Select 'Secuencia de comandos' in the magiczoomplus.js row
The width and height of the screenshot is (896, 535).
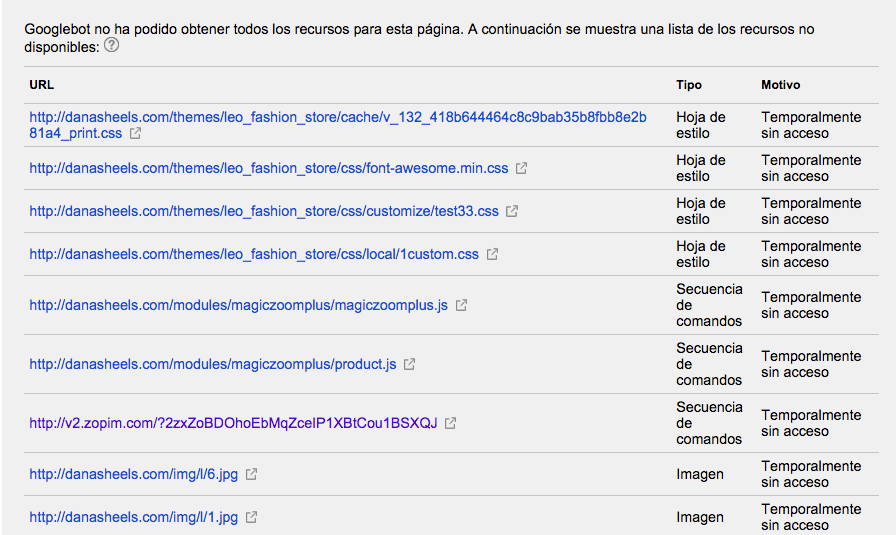[709, 305]
